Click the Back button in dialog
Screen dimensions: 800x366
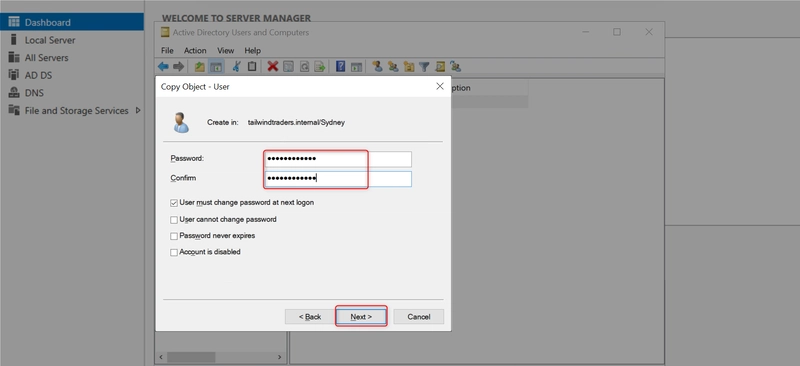click(310, 316)
